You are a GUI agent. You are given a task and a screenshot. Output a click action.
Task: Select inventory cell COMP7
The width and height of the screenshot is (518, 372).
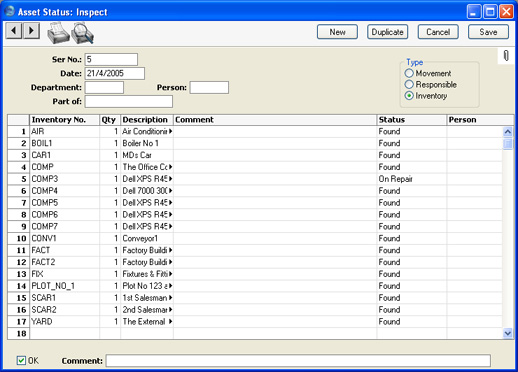65,226
